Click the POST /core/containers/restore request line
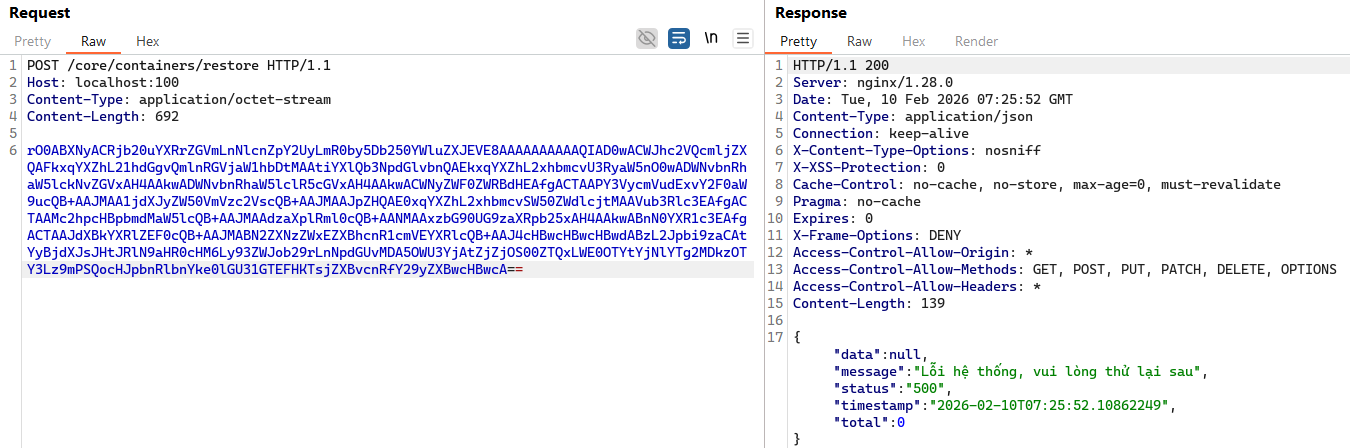The height and width of the screenshot is (448, 1350). [178, 66]
